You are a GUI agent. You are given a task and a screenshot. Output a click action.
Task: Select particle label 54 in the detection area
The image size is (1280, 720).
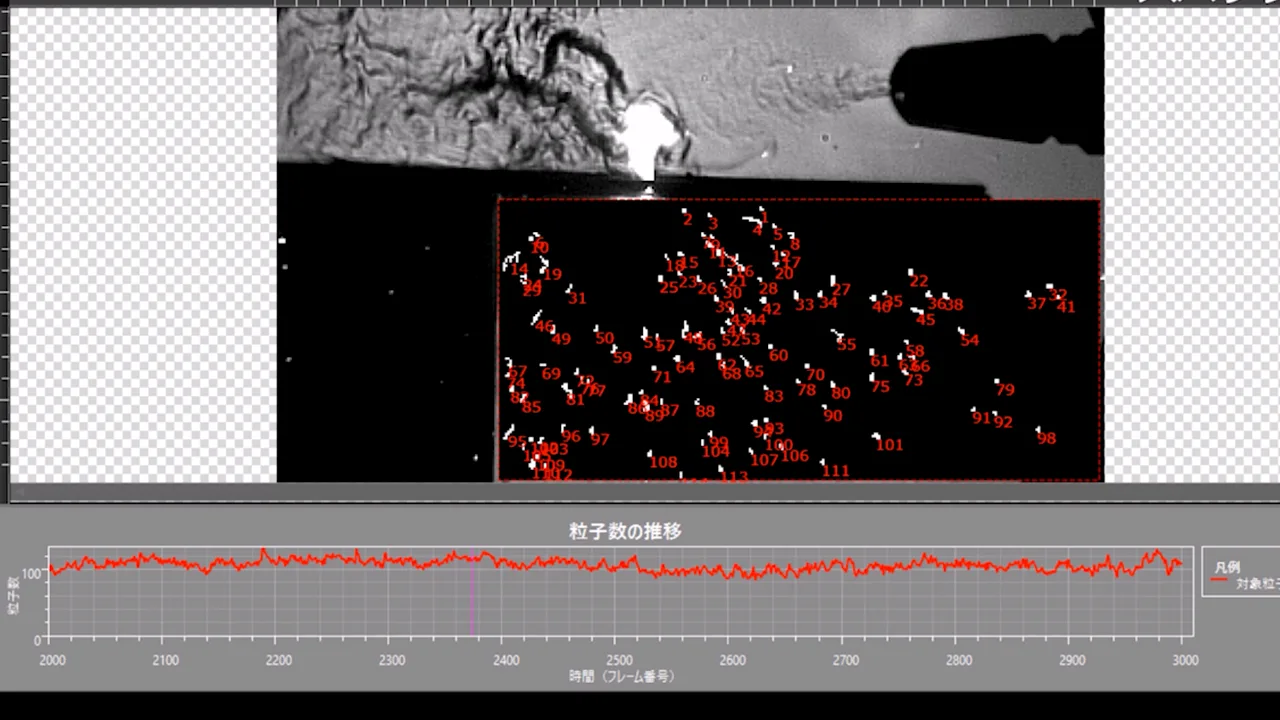(969, 340)
